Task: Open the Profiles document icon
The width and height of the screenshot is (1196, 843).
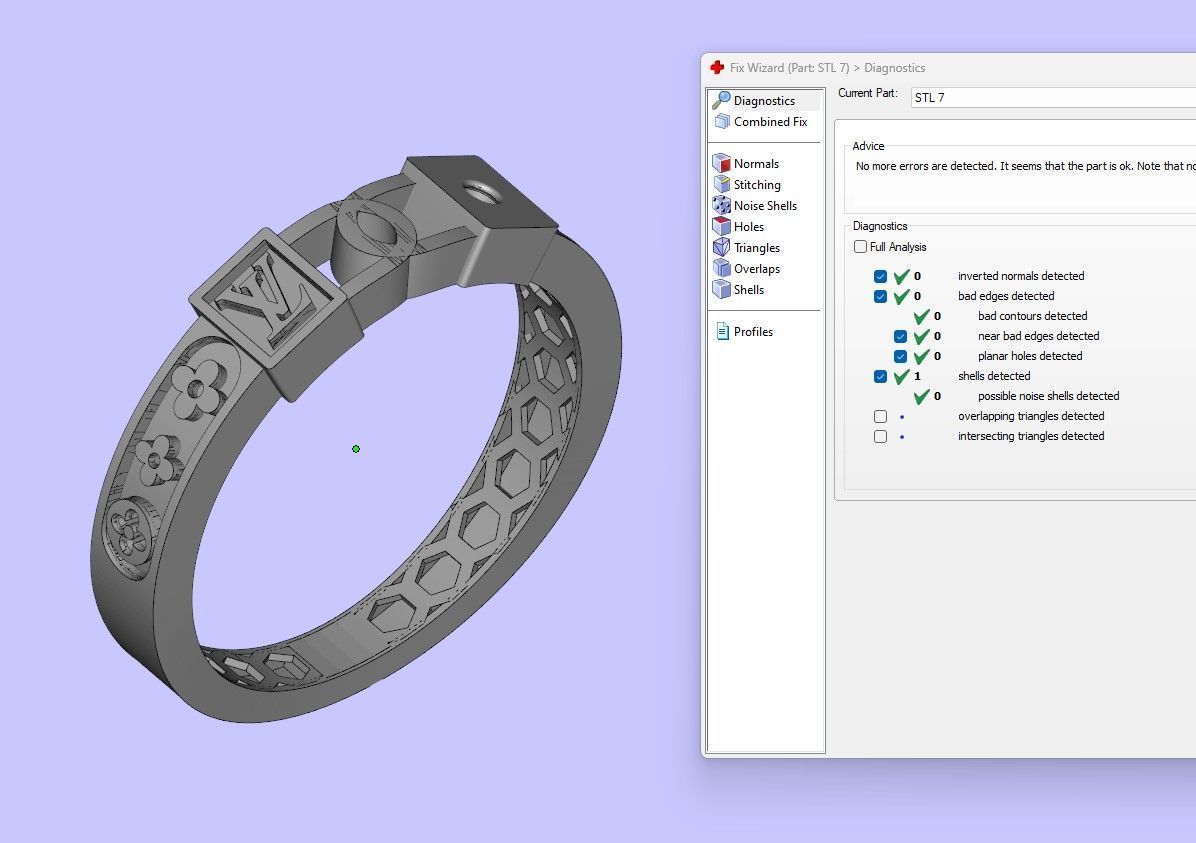Action: click(x=722, y=331)
